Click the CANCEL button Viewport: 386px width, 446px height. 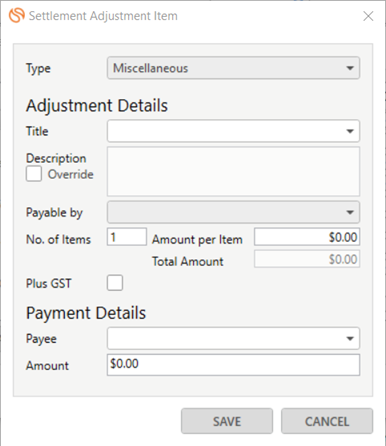327,421
